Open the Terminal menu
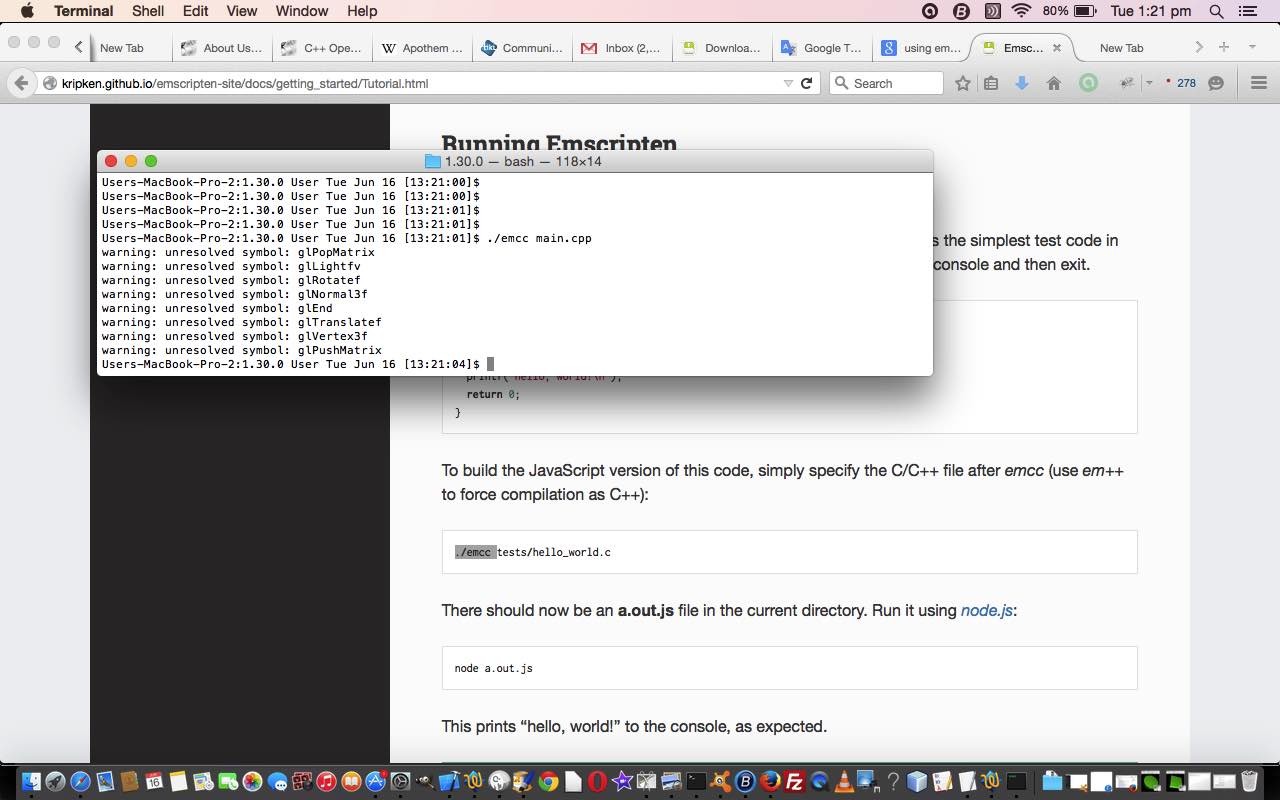Screen dimensions: 1280x800 coord(83,11)
